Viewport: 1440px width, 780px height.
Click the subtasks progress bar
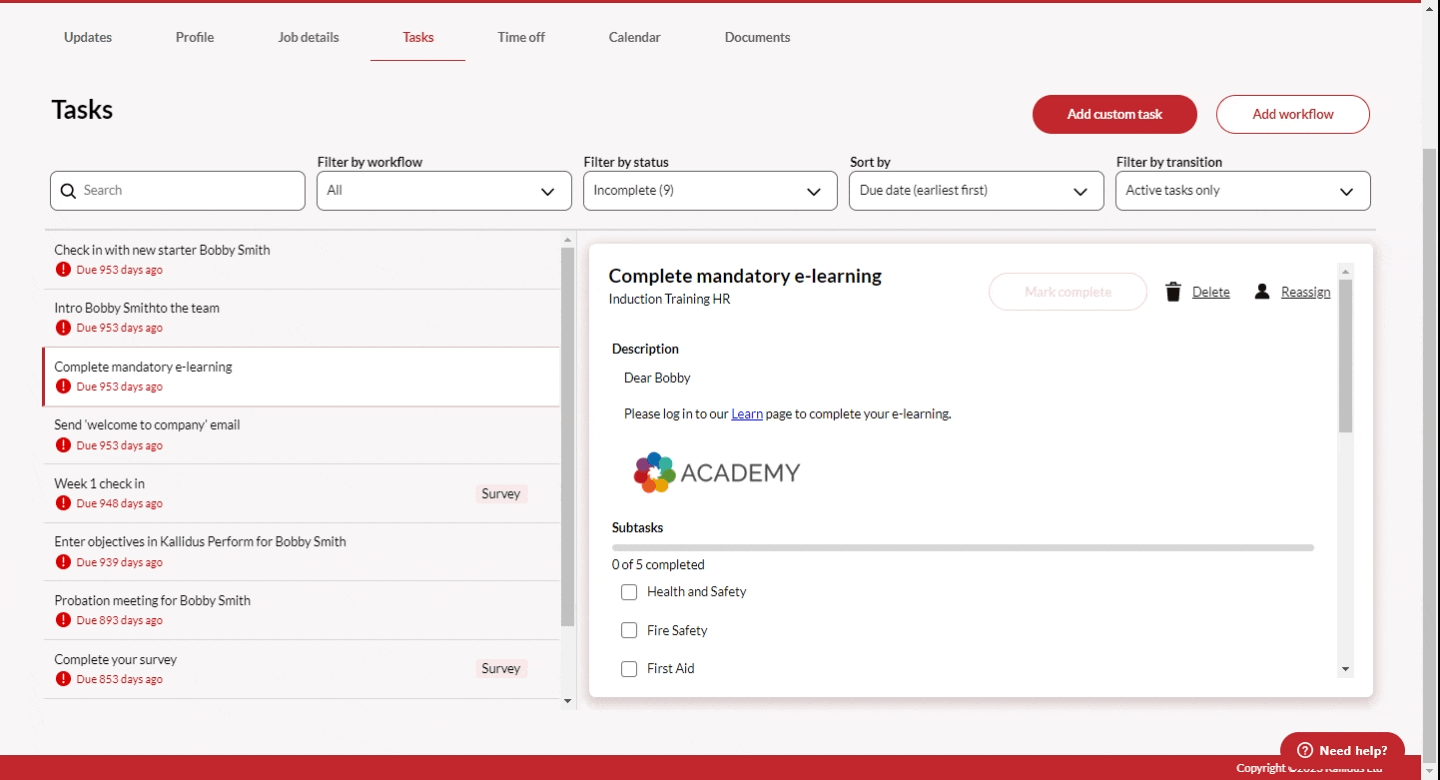[x=962, y=548]
